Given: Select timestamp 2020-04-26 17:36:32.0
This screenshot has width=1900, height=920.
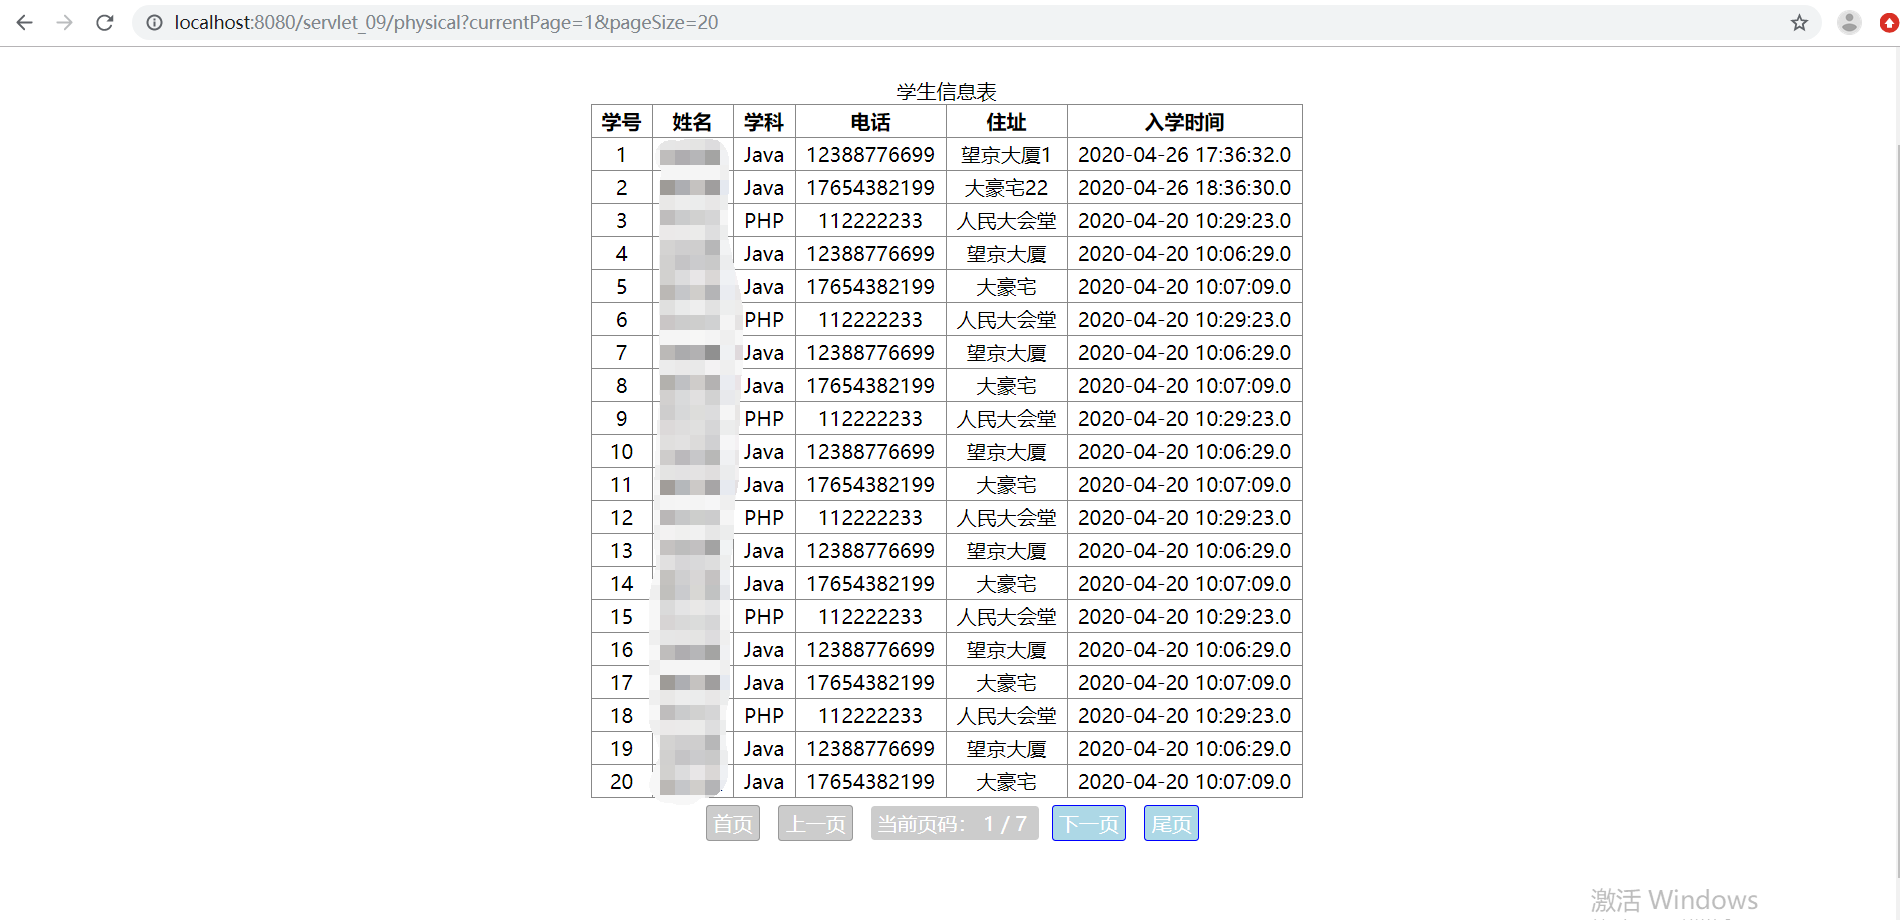Looking at the screenshot, I should pos(1185,155).
